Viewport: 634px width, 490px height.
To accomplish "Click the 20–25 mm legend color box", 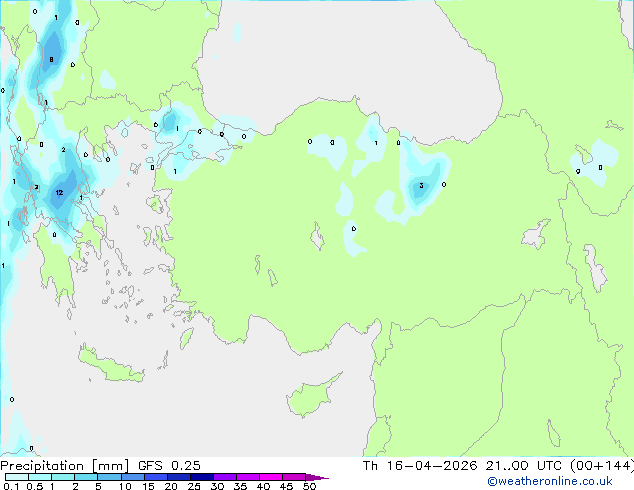I will (x=179, y=477).
